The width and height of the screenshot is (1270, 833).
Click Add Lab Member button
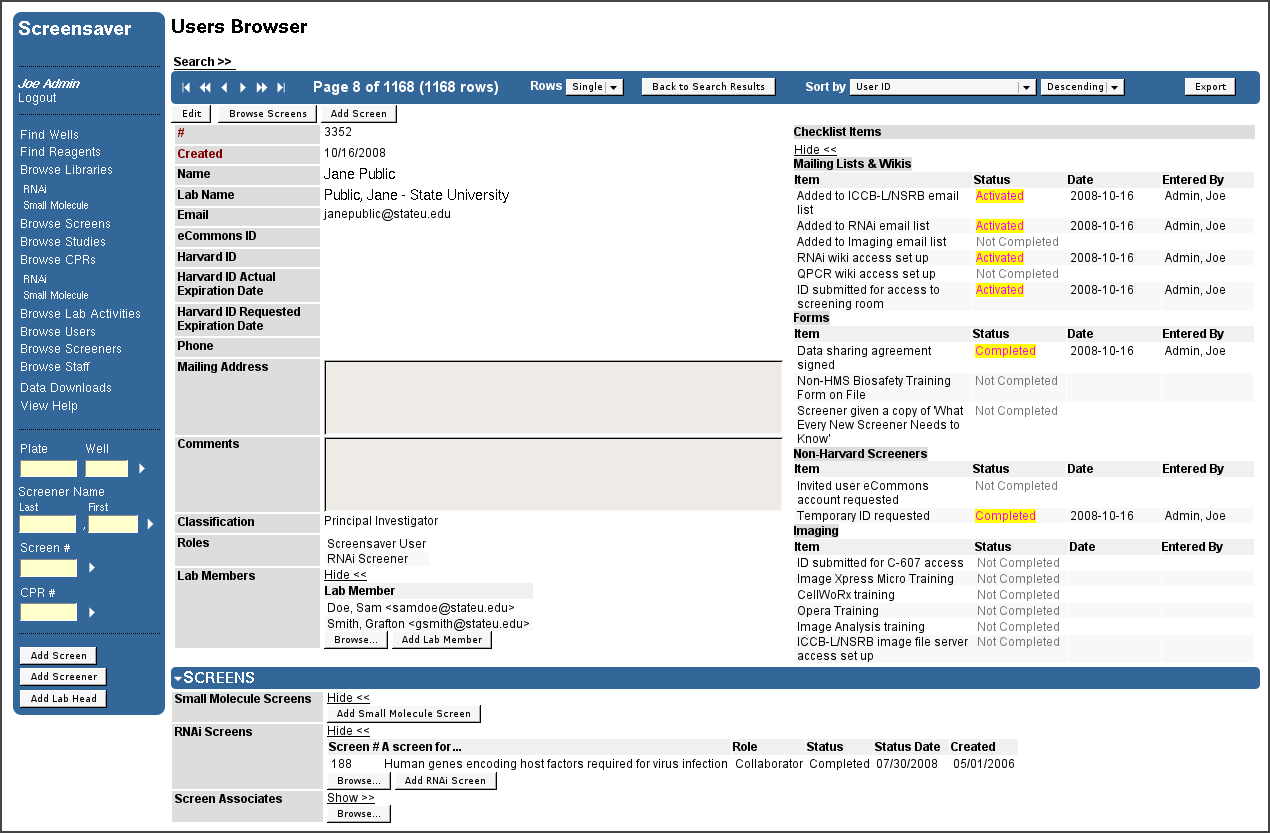tap(441, 640)
